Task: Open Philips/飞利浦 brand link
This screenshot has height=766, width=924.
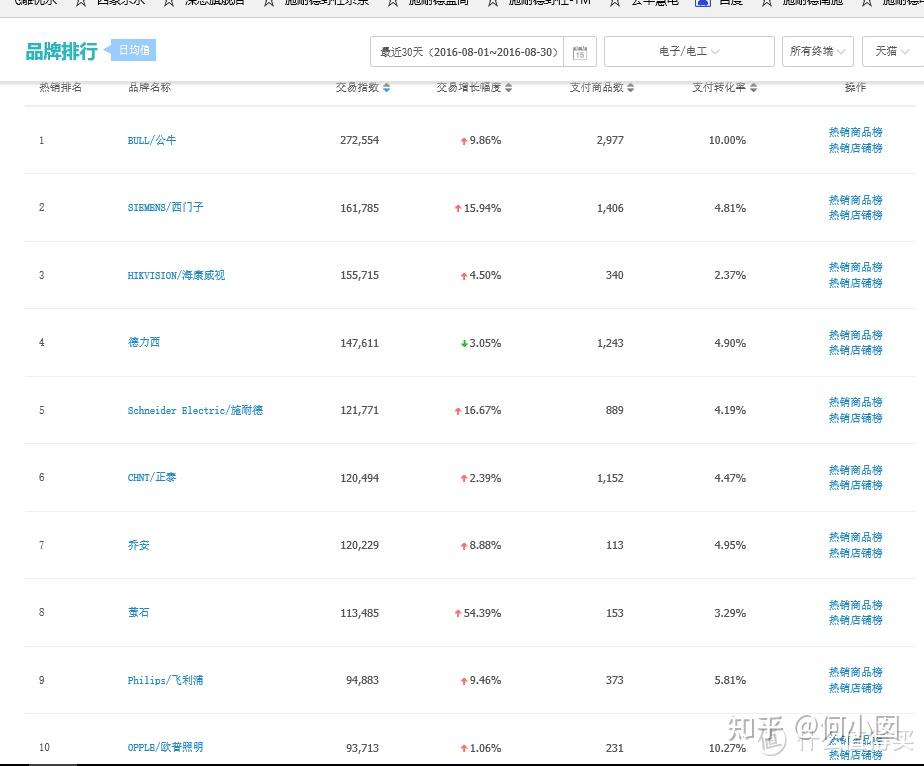Action: [165, 680]
